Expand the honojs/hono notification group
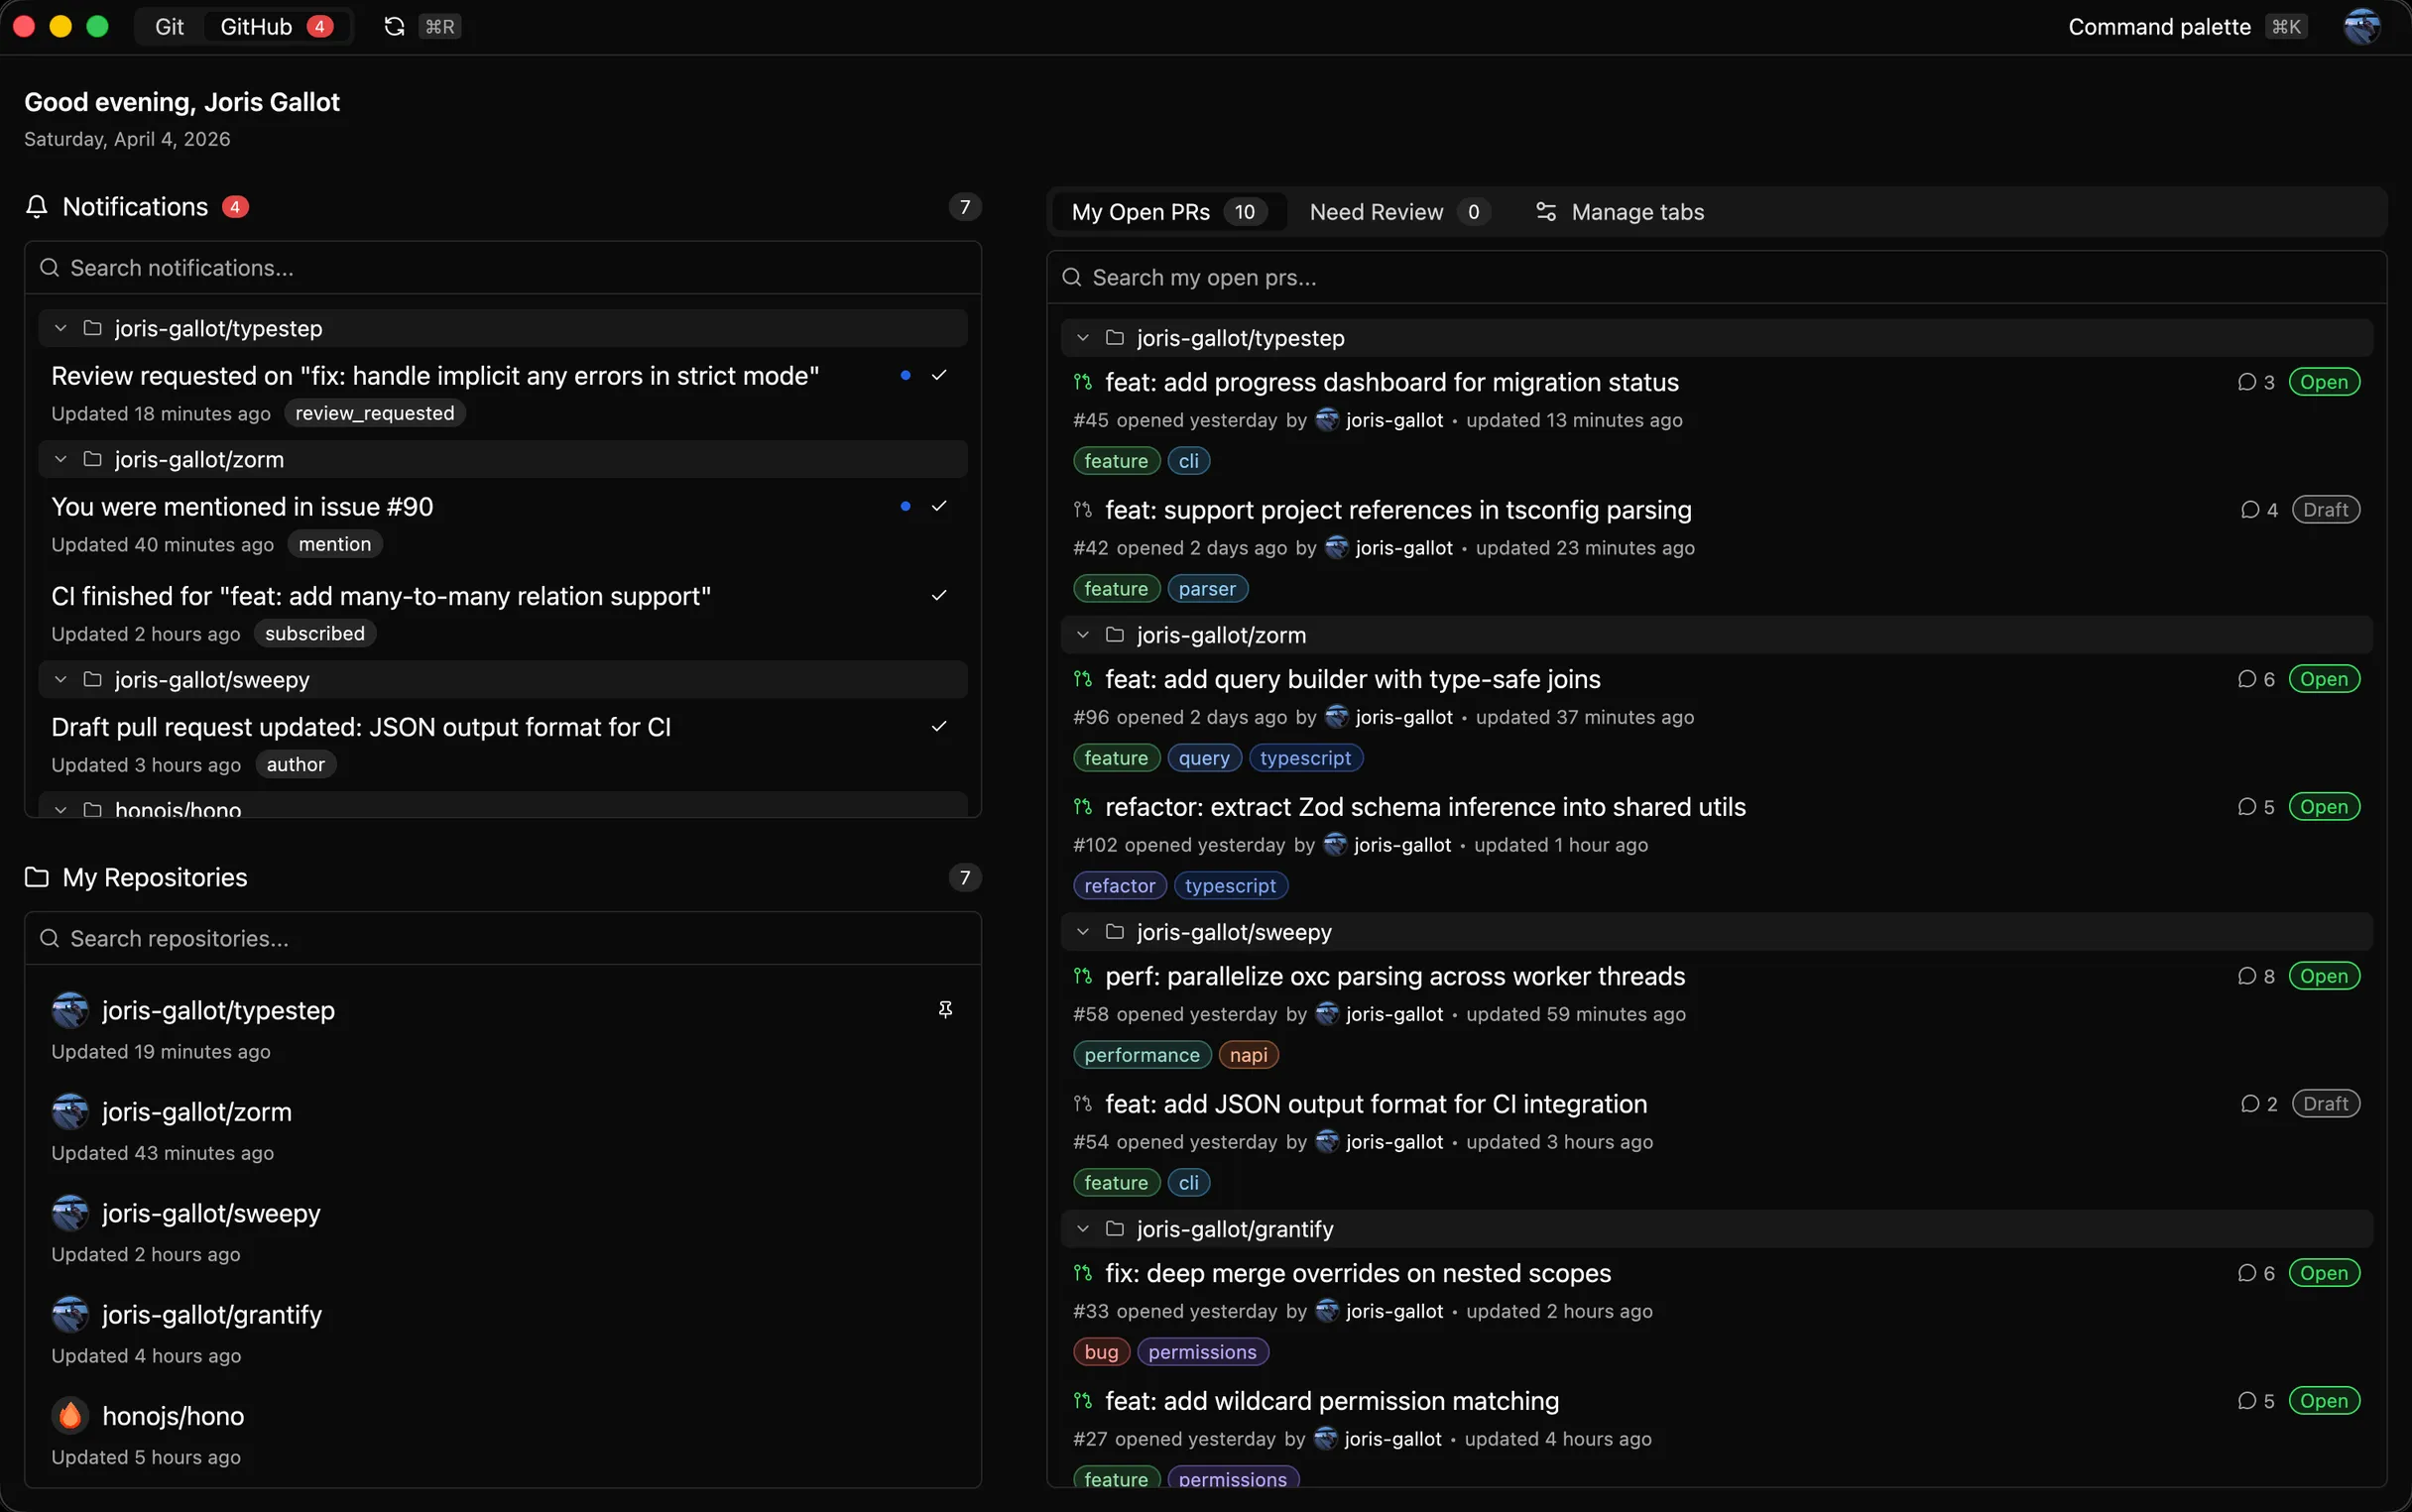 point(59,810)
